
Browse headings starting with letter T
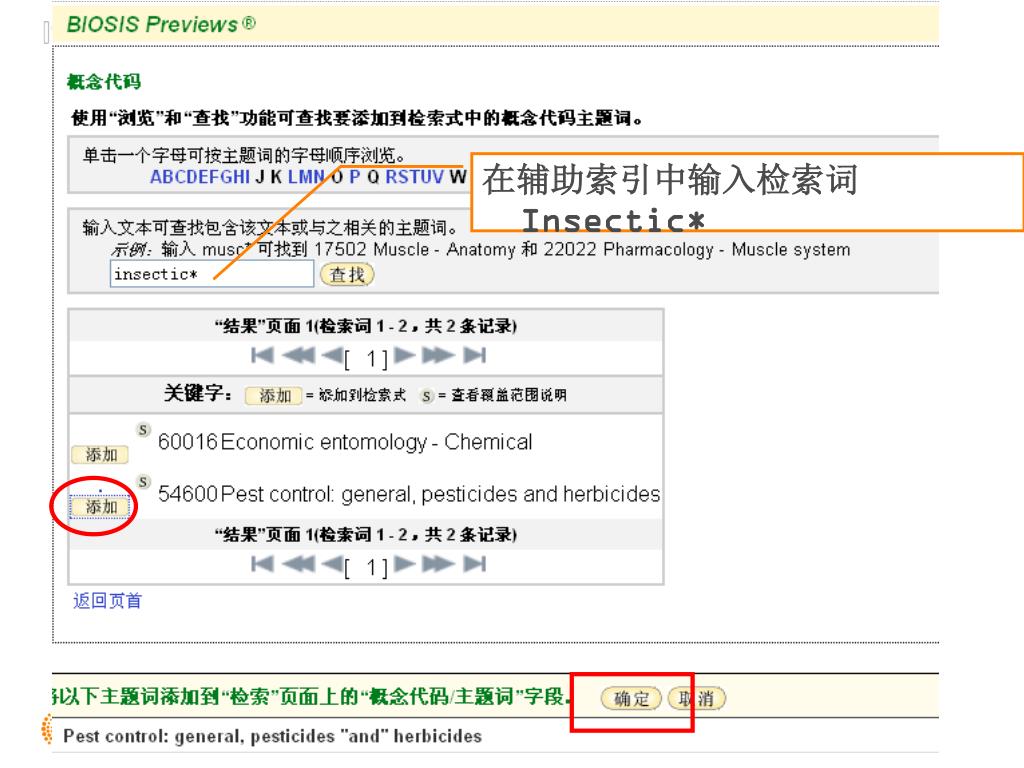(415, 177)
